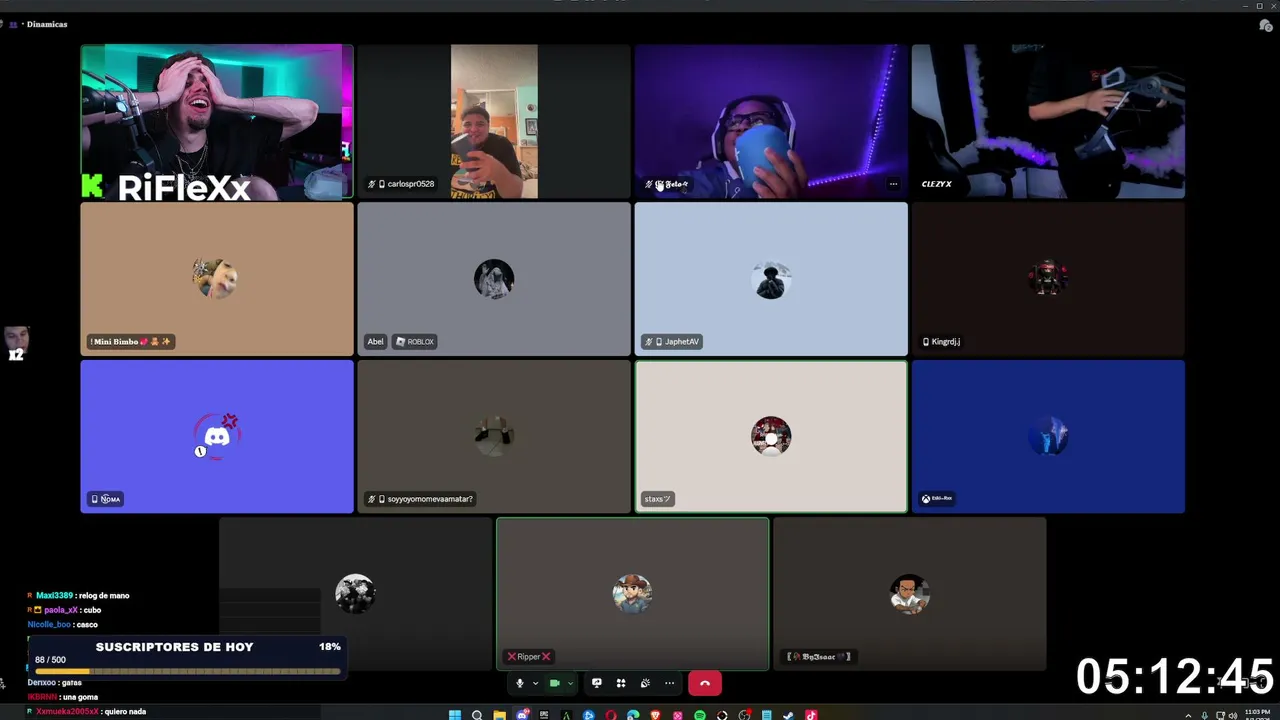Click the Mini Bimbo participant avatar

click(x=216, y=279)
